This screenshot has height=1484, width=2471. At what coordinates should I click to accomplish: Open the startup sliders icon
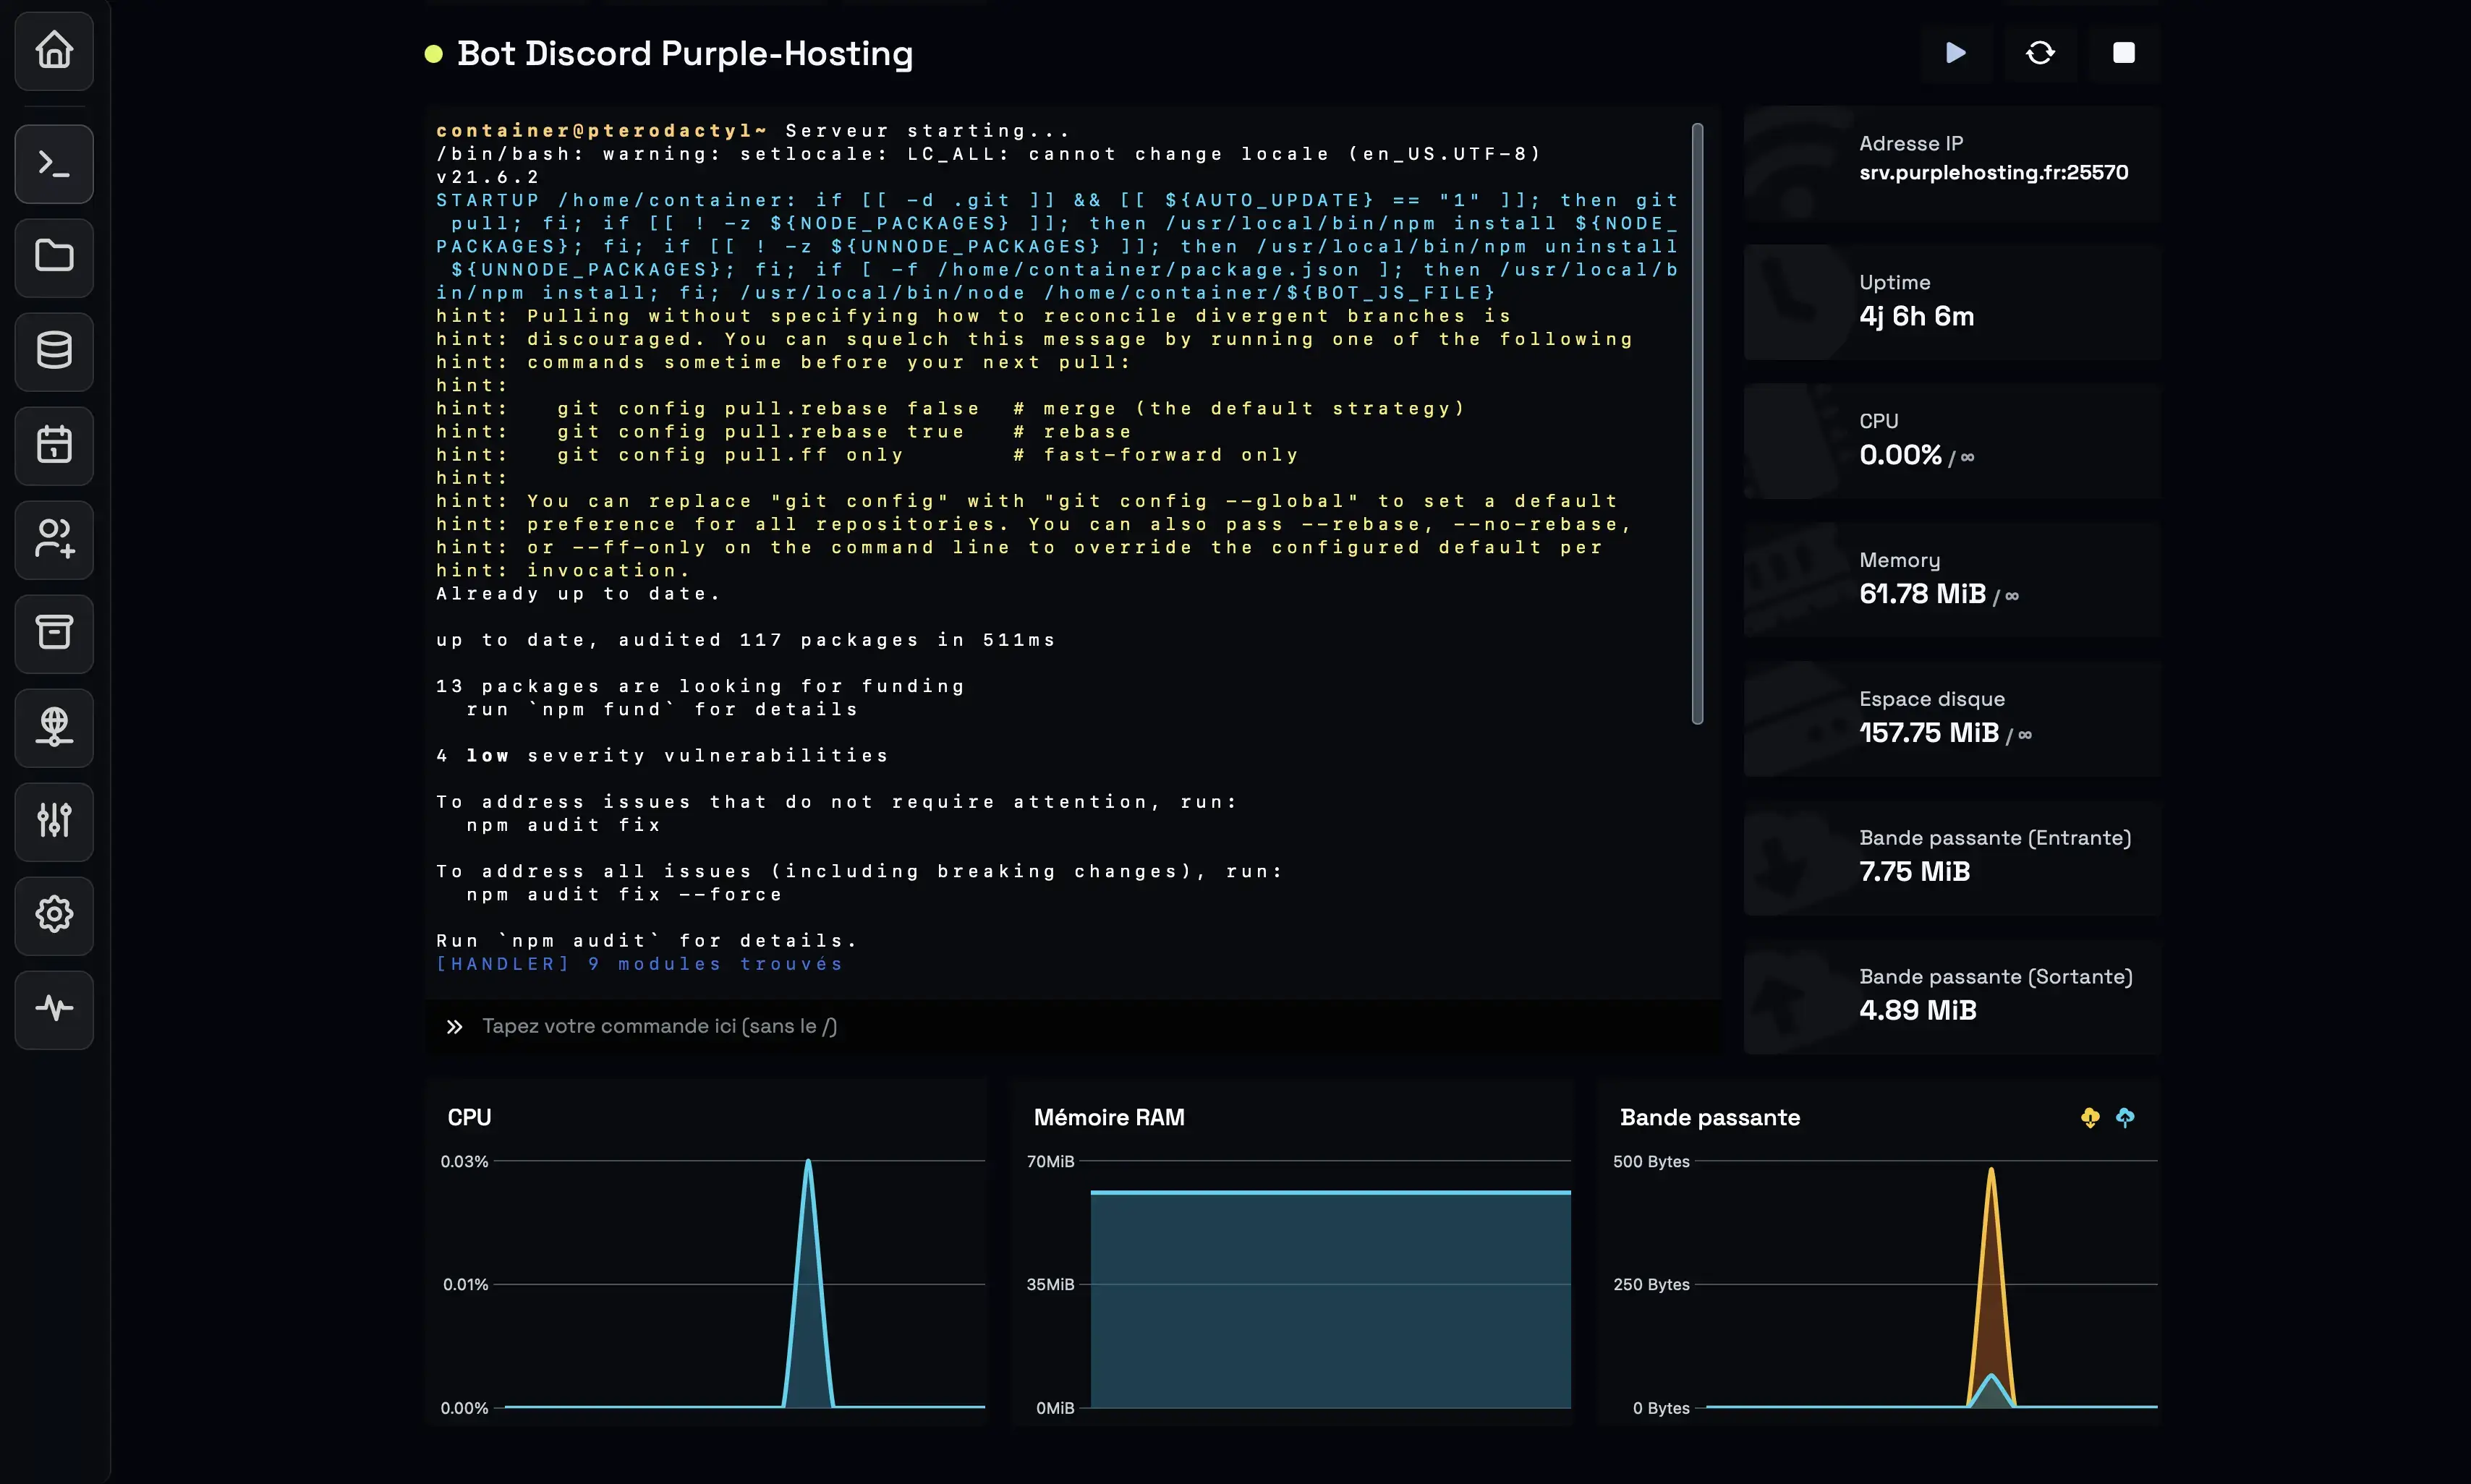tap(54, 820)
